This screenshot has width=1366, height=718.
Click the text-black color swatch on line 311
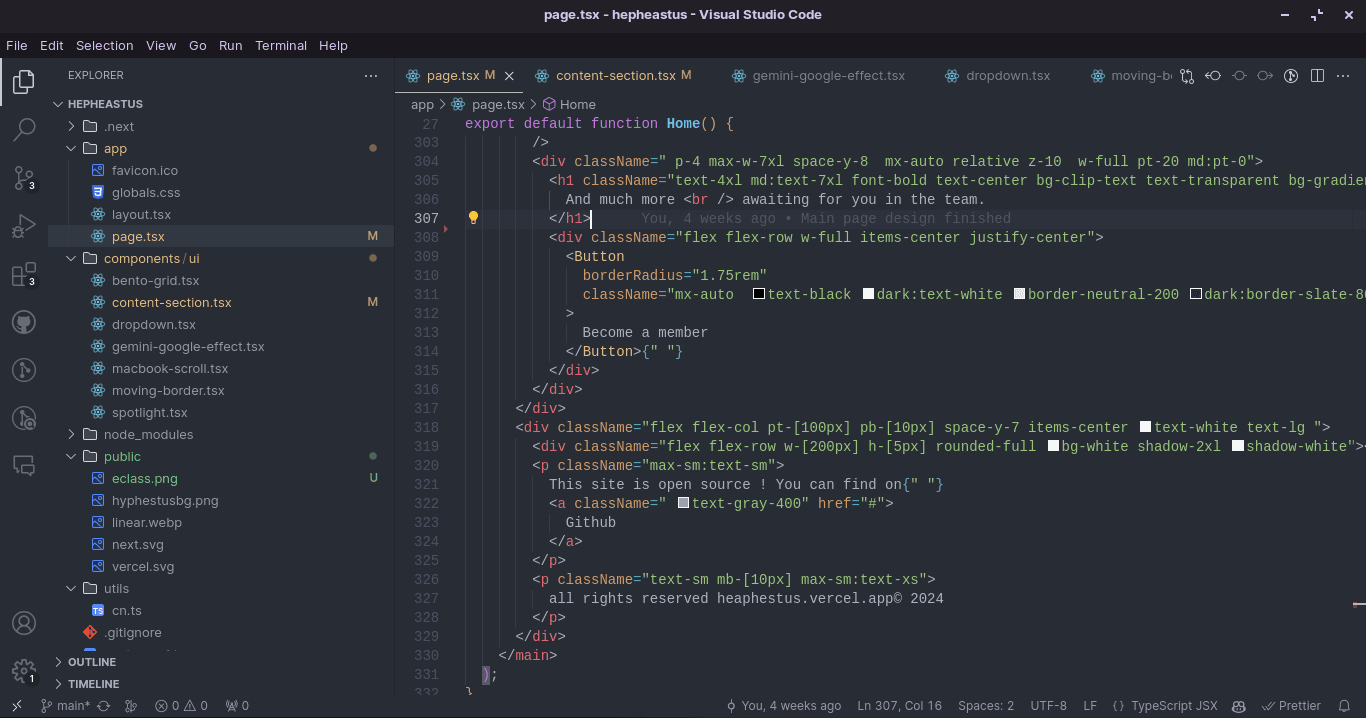click(x=759, y=295)
